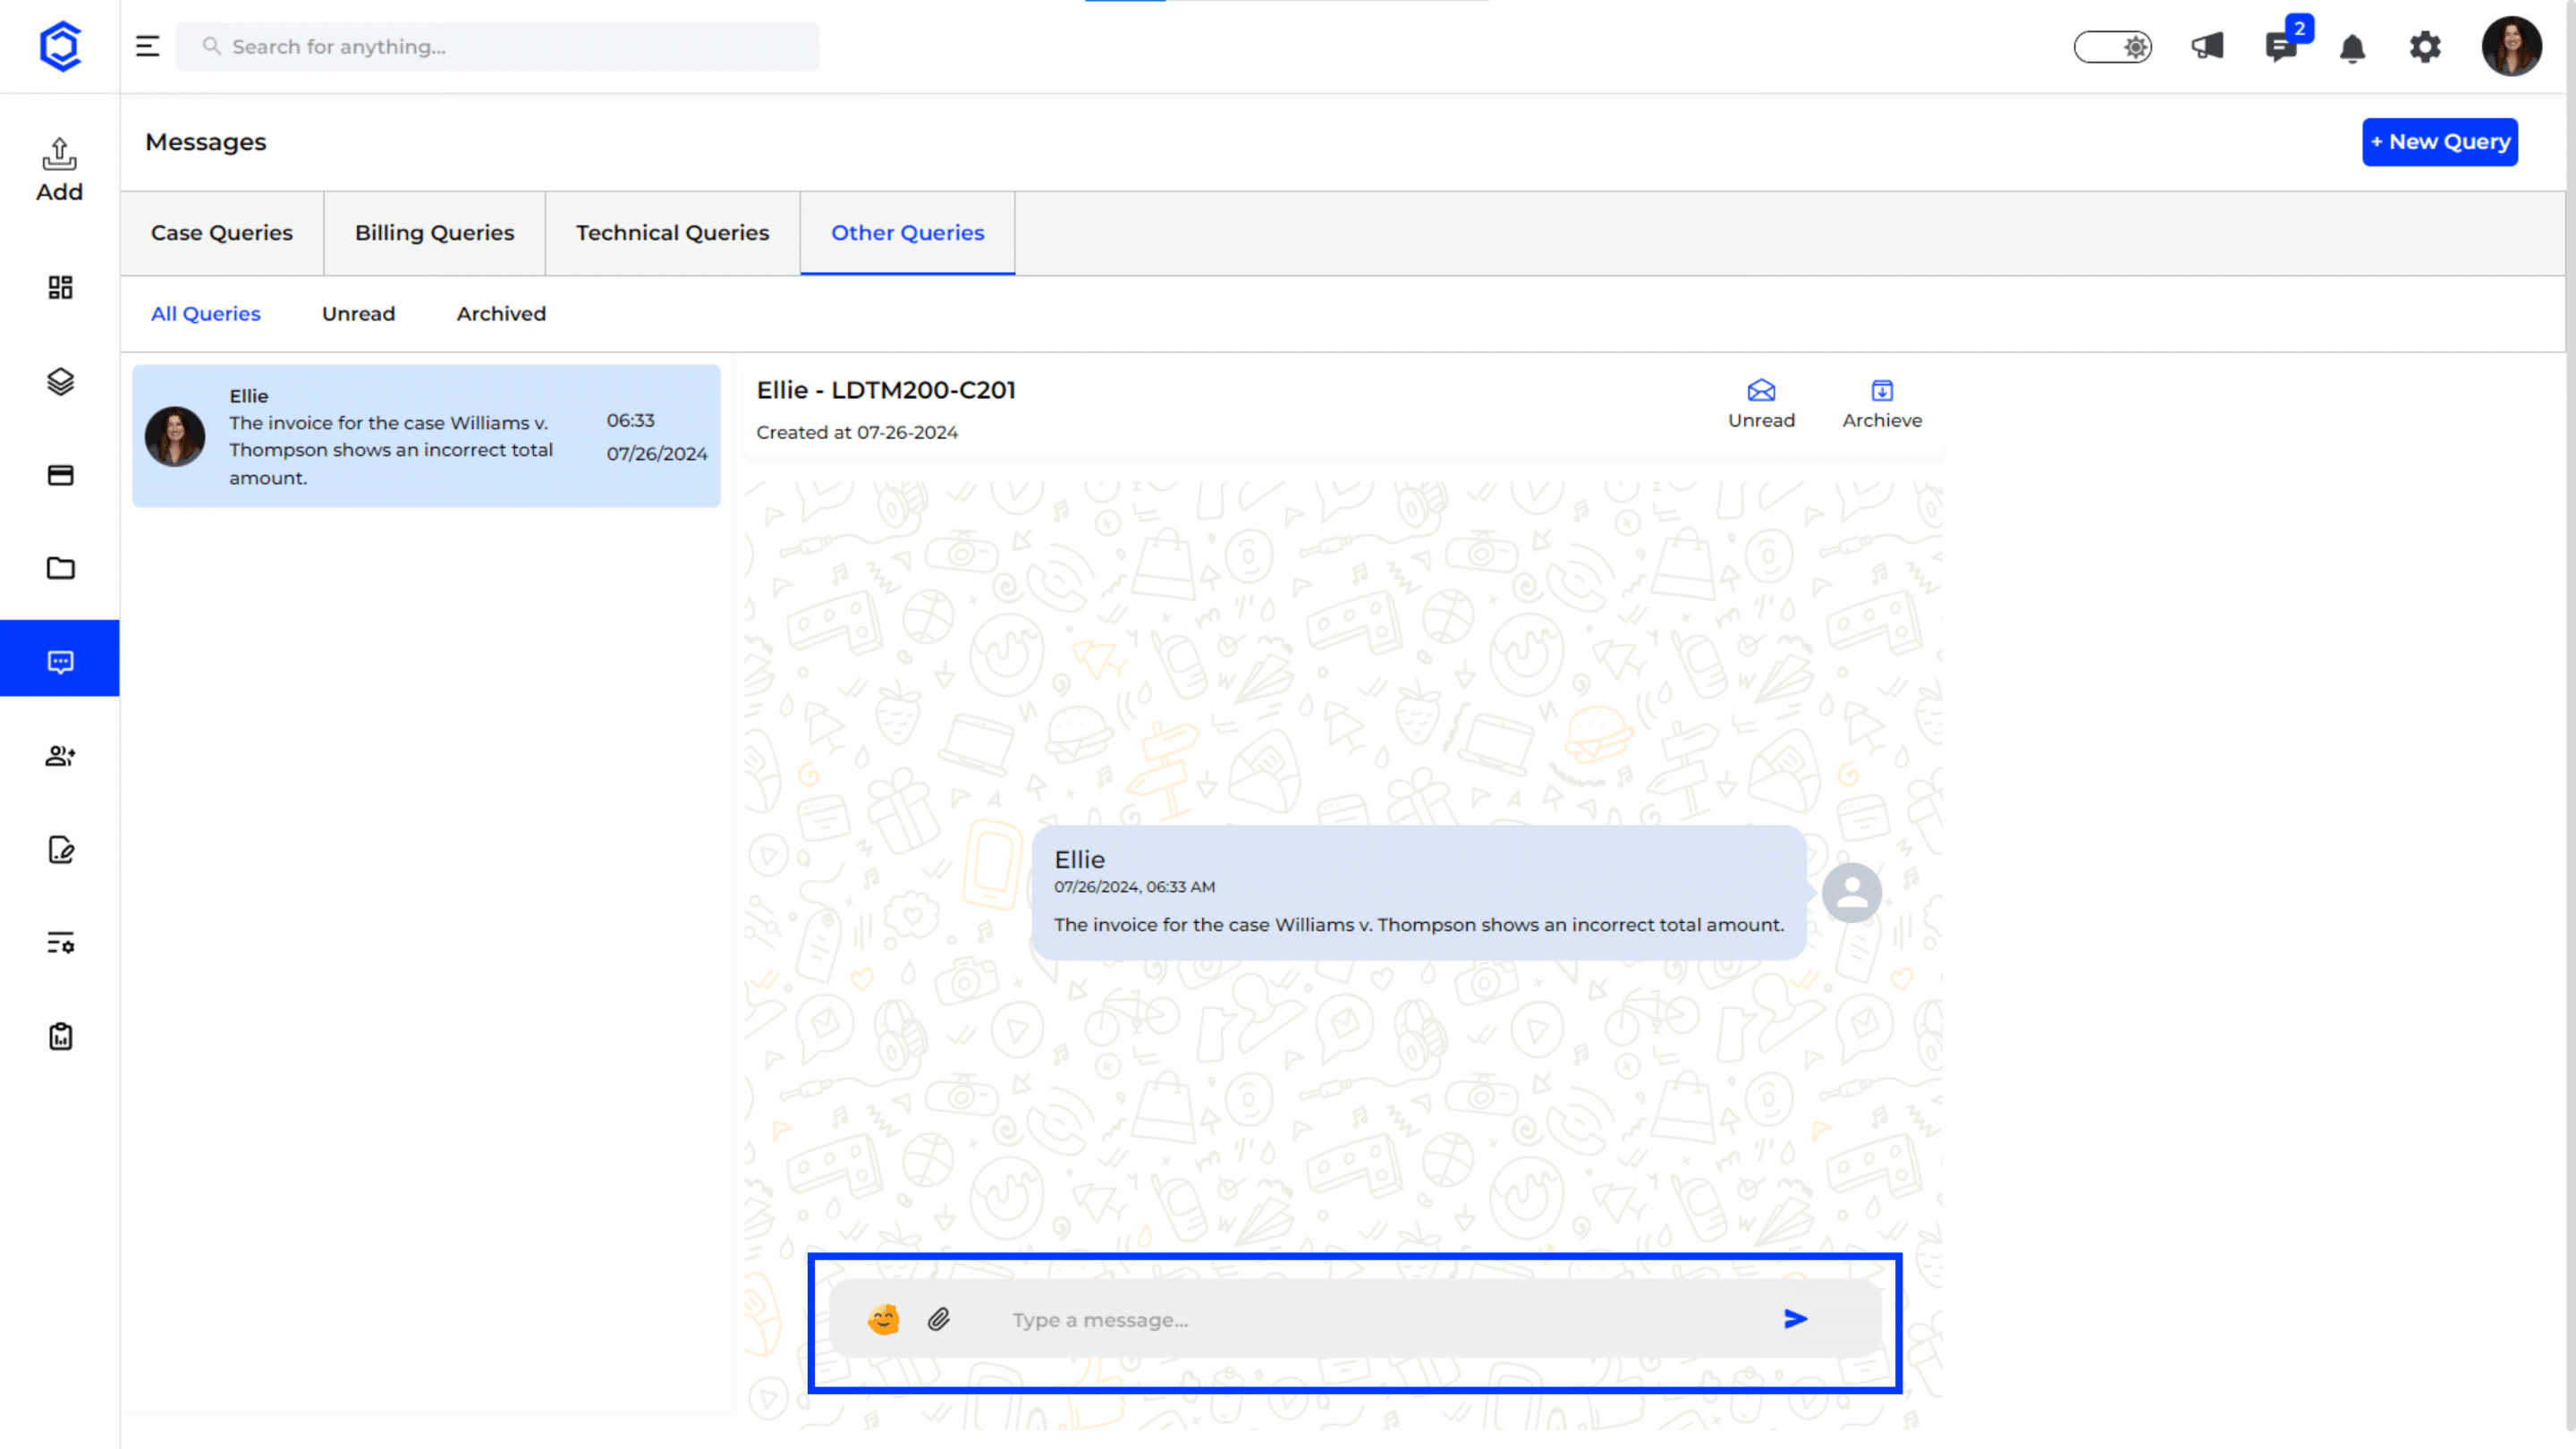Open the settings gear icon

[x=2425, y=47]
